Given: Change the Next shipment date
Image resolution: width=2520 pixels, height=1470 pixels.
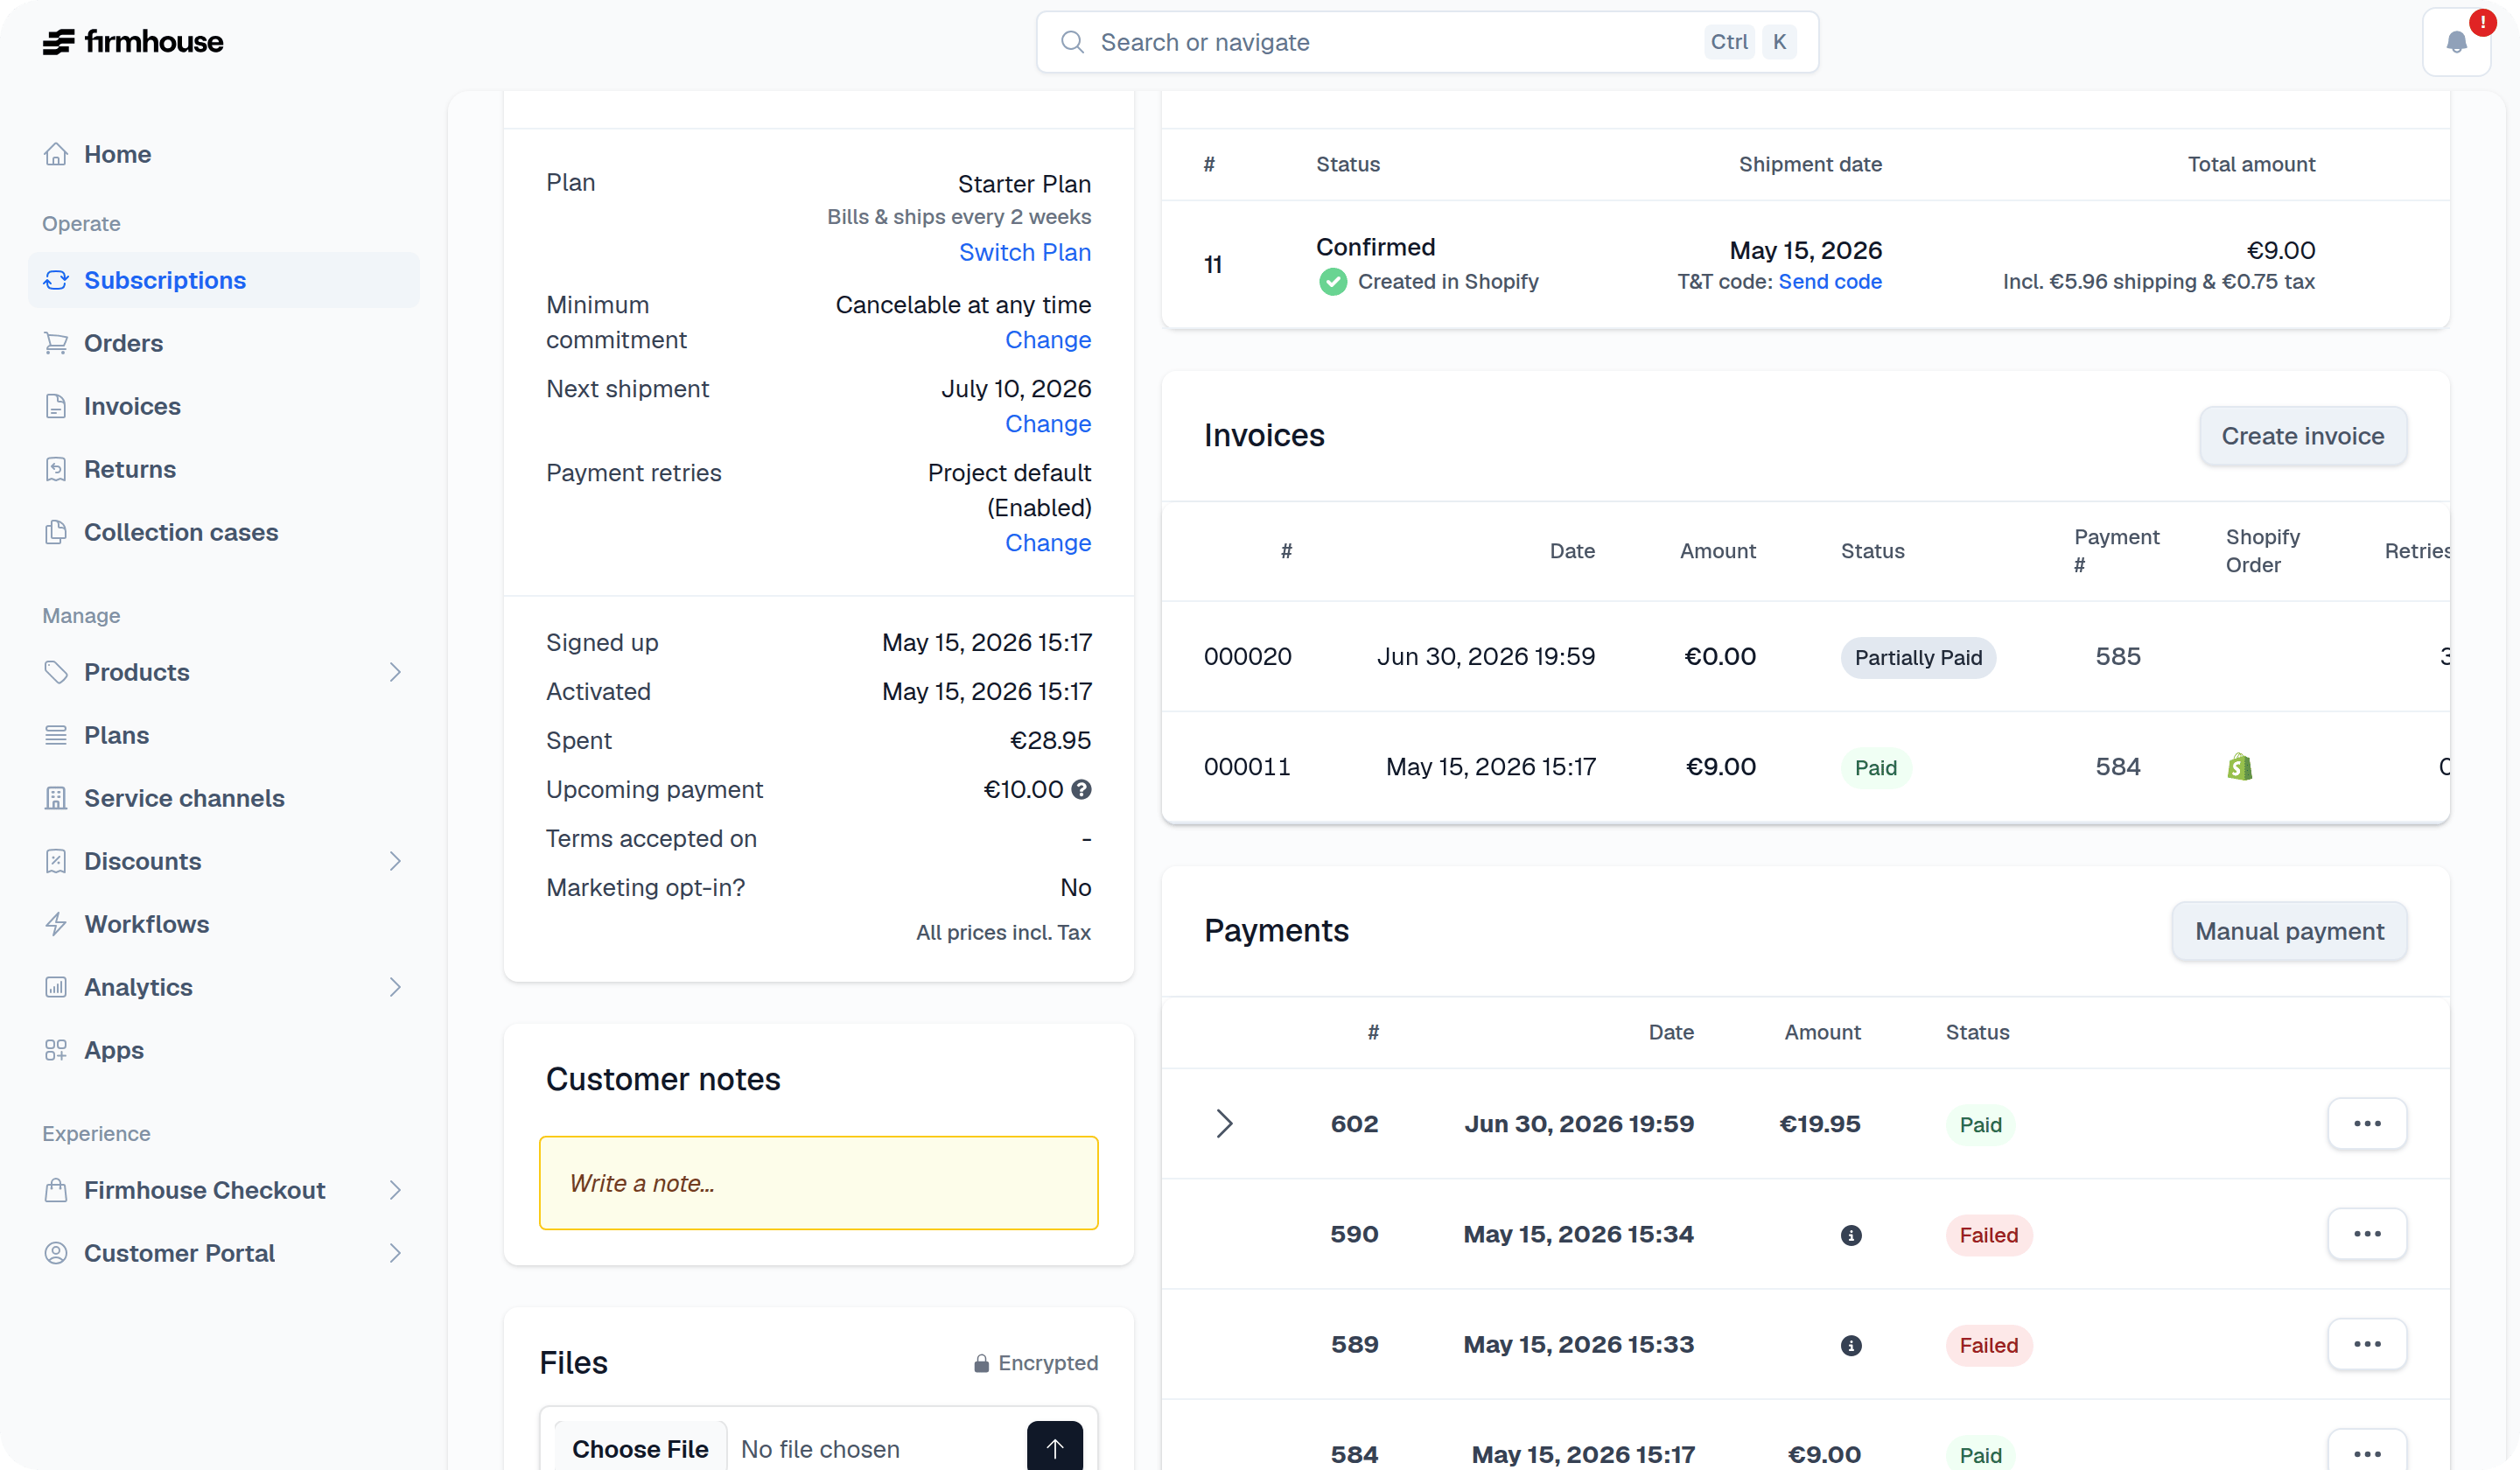Looking at the screenshot, I should pyautogui.click(x=1048, y=424).
